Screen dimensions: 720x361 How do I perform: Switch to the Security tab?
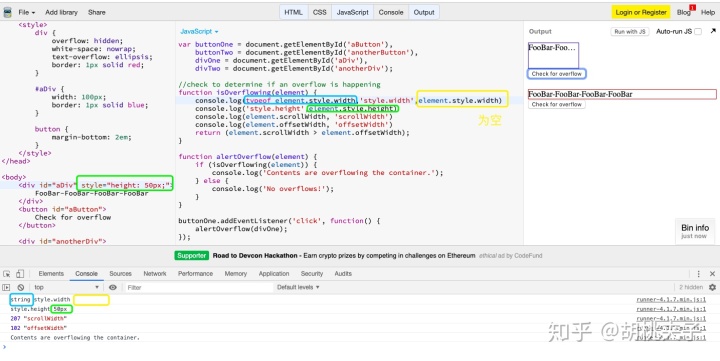click(312, 274)
